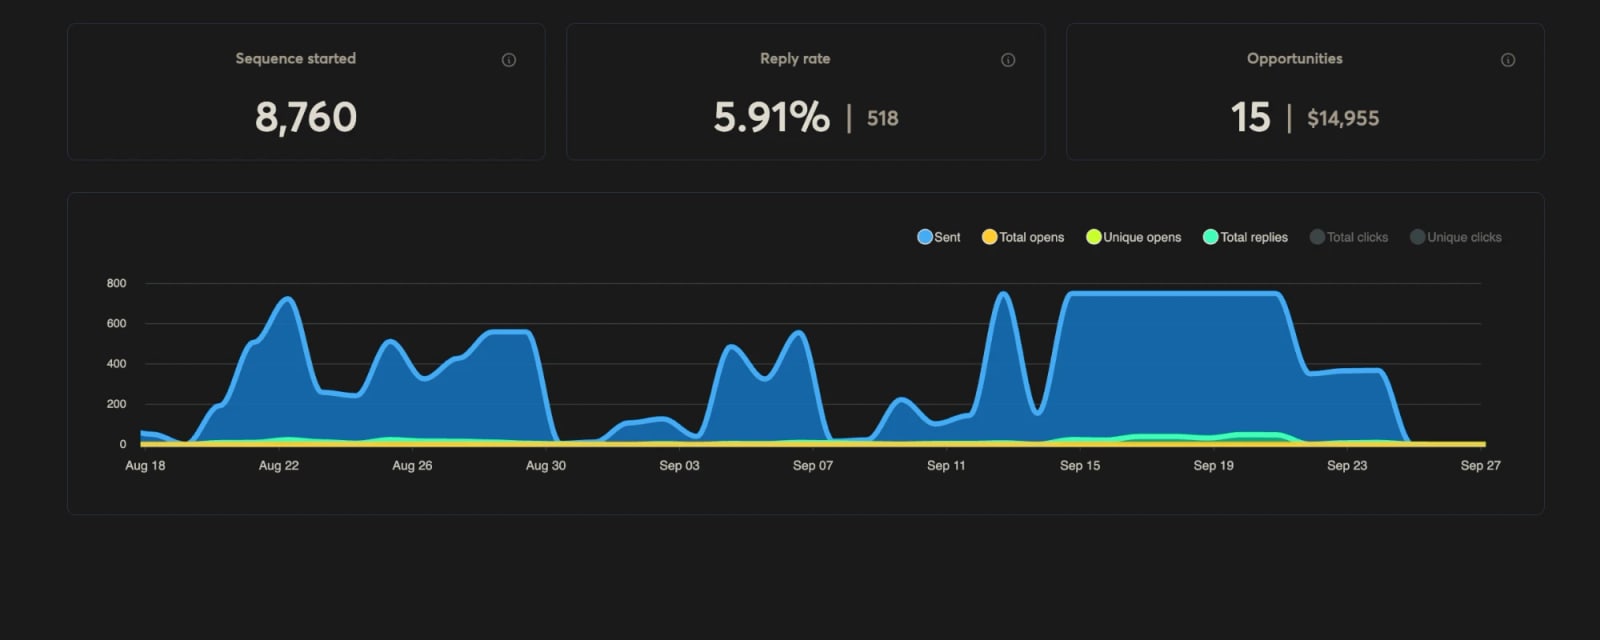
Task: Click the 200 y-axis label
Action: [117, 404]
